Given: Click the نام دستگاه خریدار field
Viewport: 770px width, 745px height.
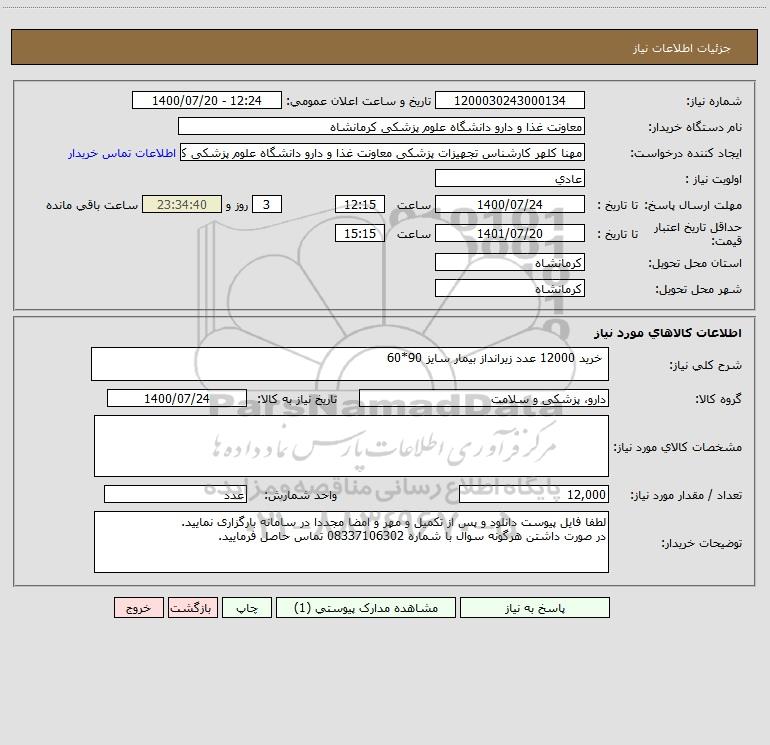Looking at the screenshot, I should 381,126.
